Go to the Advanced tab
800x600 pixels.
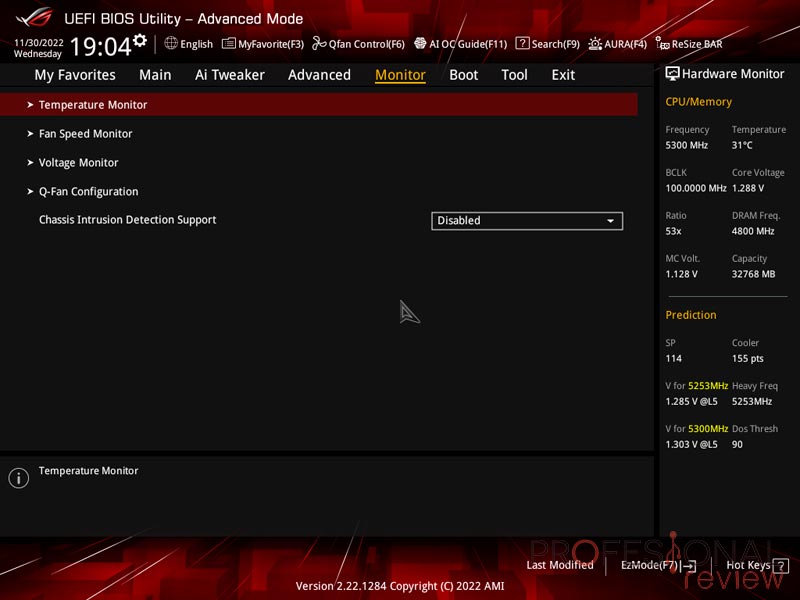pyautogui.click(x=319, y=75)
